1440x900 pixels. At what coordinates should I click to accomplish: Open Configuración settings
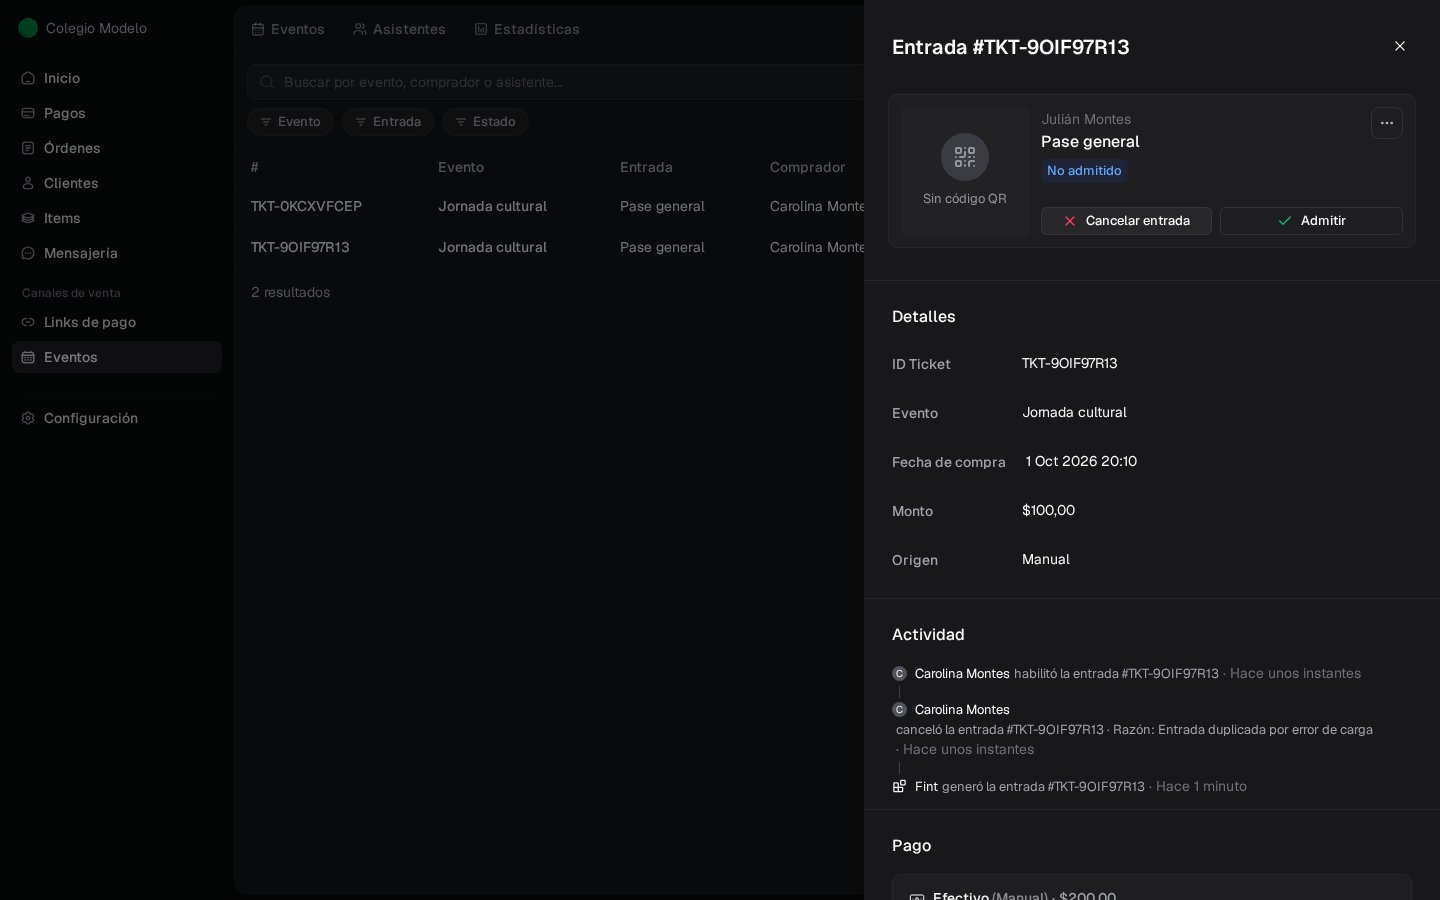tap(117, 418)
